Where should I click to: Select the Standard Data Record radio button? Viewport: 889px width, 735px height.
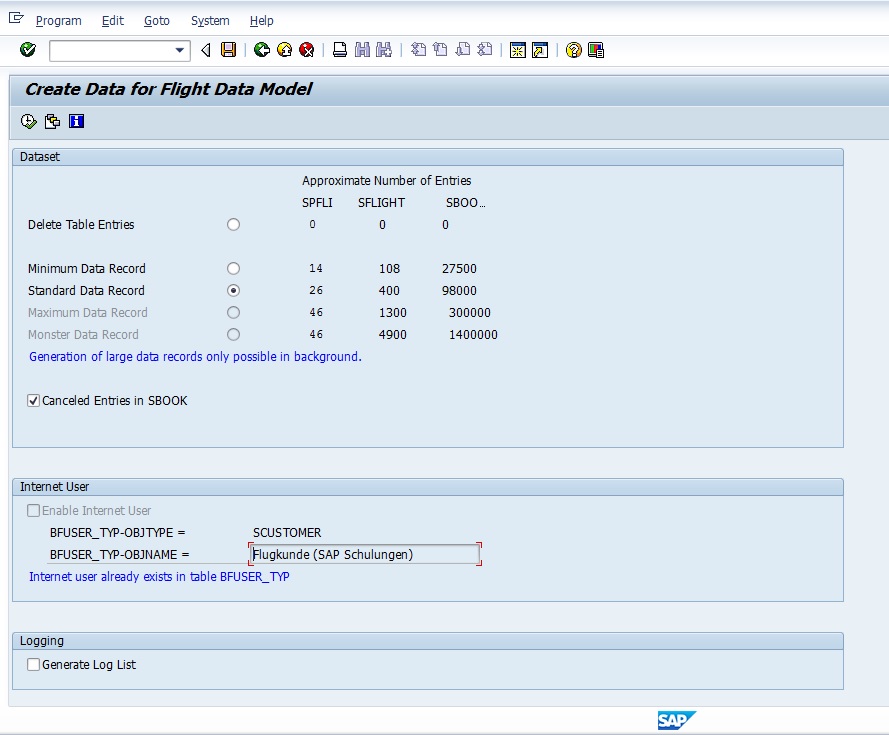tap(233, 291)
